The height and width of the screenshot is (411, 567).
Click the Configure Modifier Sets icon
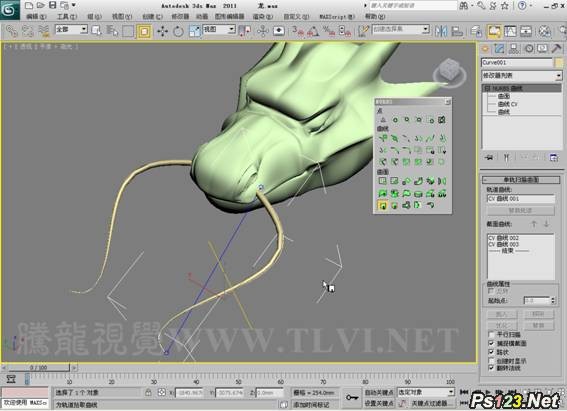click(554, 158)
